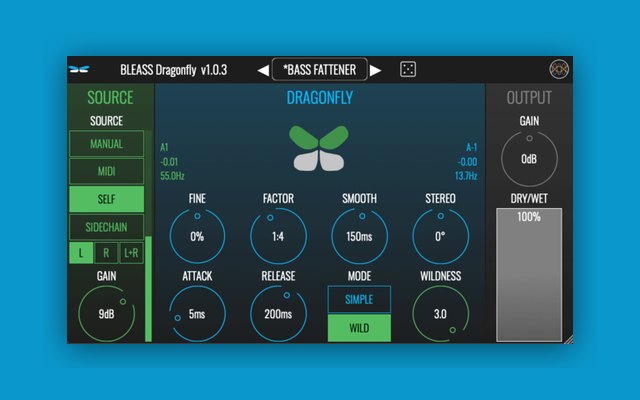The width and height of the screenshot is (640, 400).
Task: Go to previous preset with left arrow
Action: 263,70
